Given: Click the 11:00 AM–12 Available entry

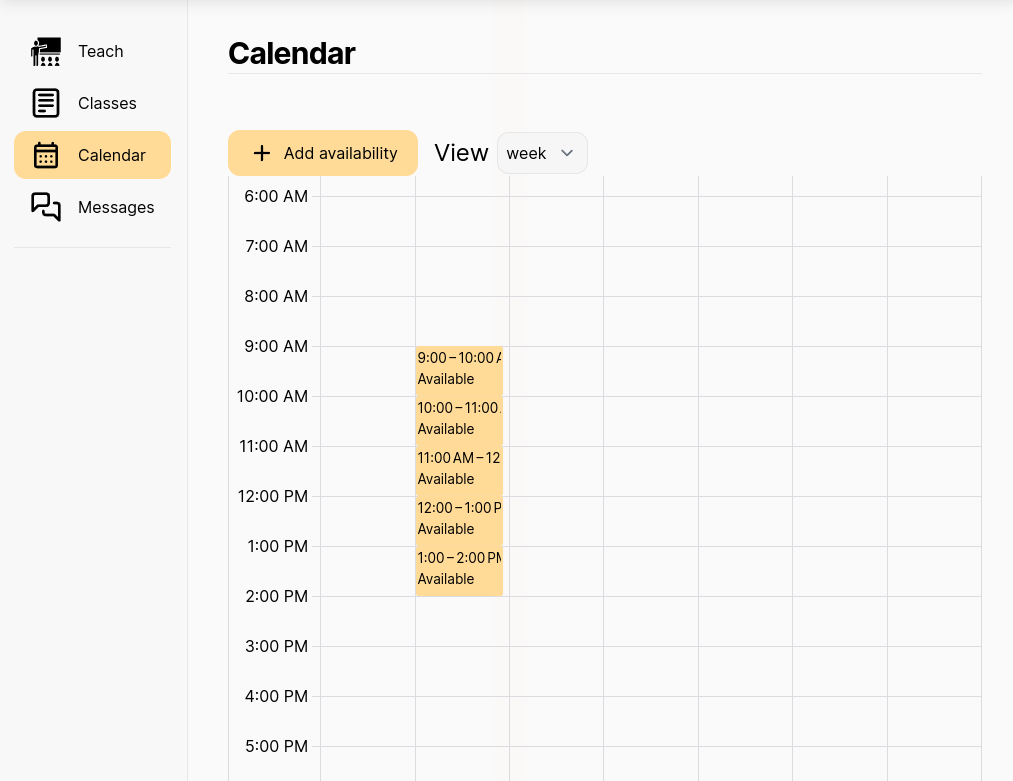Looking at the screenshot, I should point(458,468).
